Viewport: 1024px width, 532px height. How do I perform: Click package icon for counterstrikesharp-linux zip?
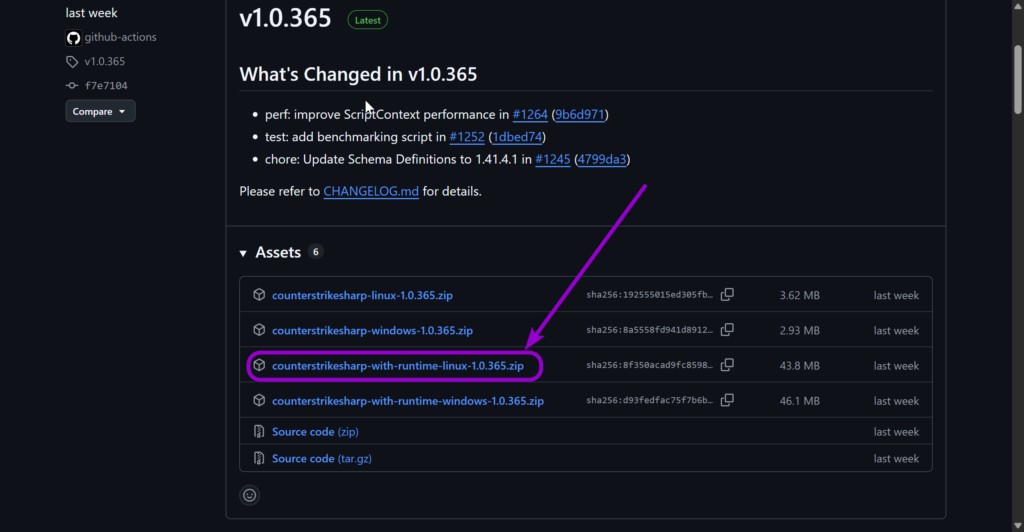(259, 295)
